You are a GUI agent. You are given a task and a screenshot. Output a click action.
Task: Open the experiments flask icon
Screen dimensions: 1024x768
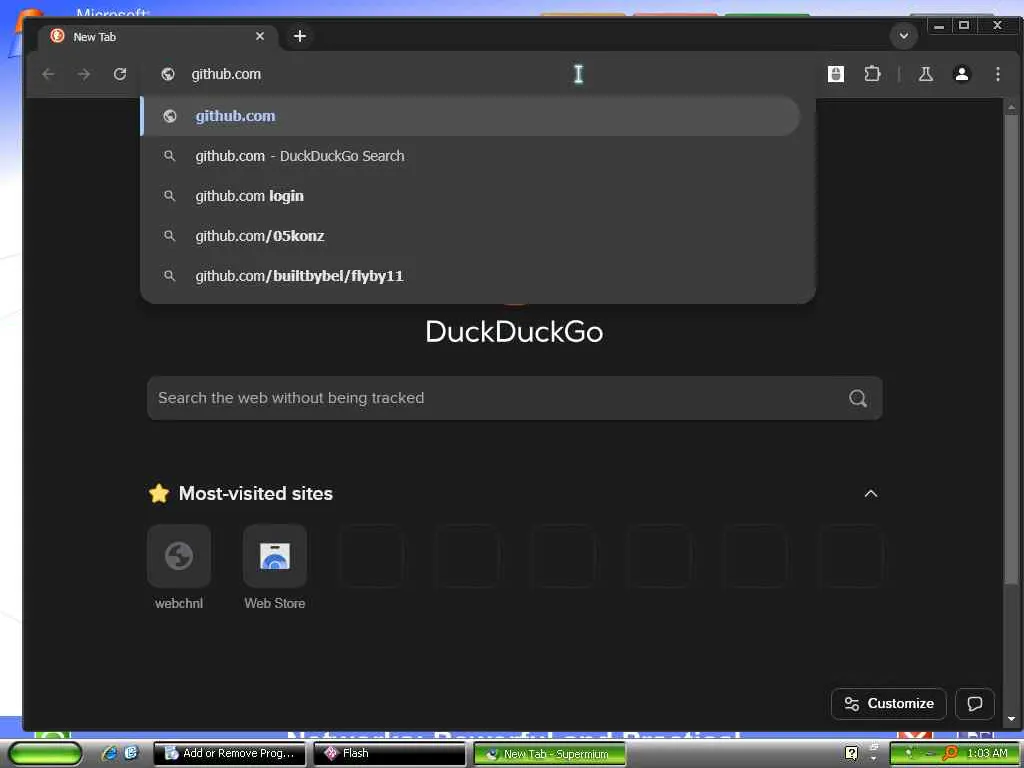(925, 74)
